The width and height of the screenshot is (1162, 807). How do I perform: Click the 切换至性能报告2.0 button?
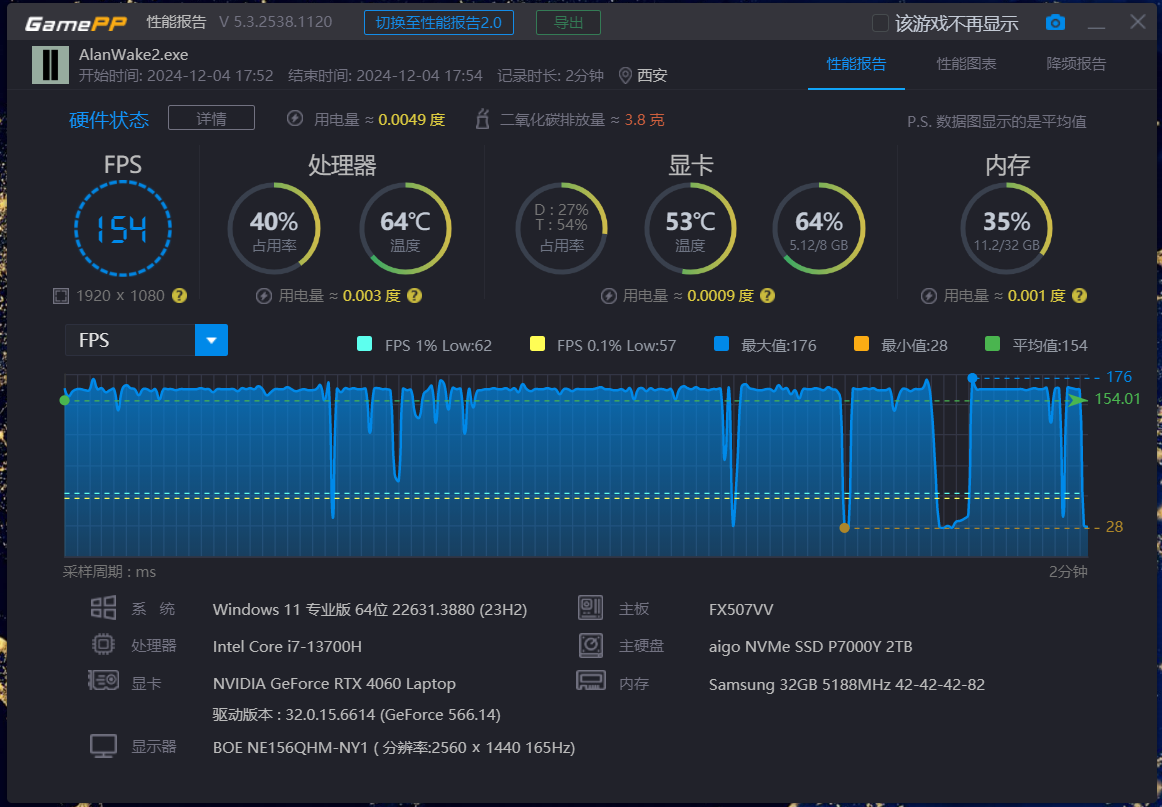pyautogui.click(x=439, y=23)
